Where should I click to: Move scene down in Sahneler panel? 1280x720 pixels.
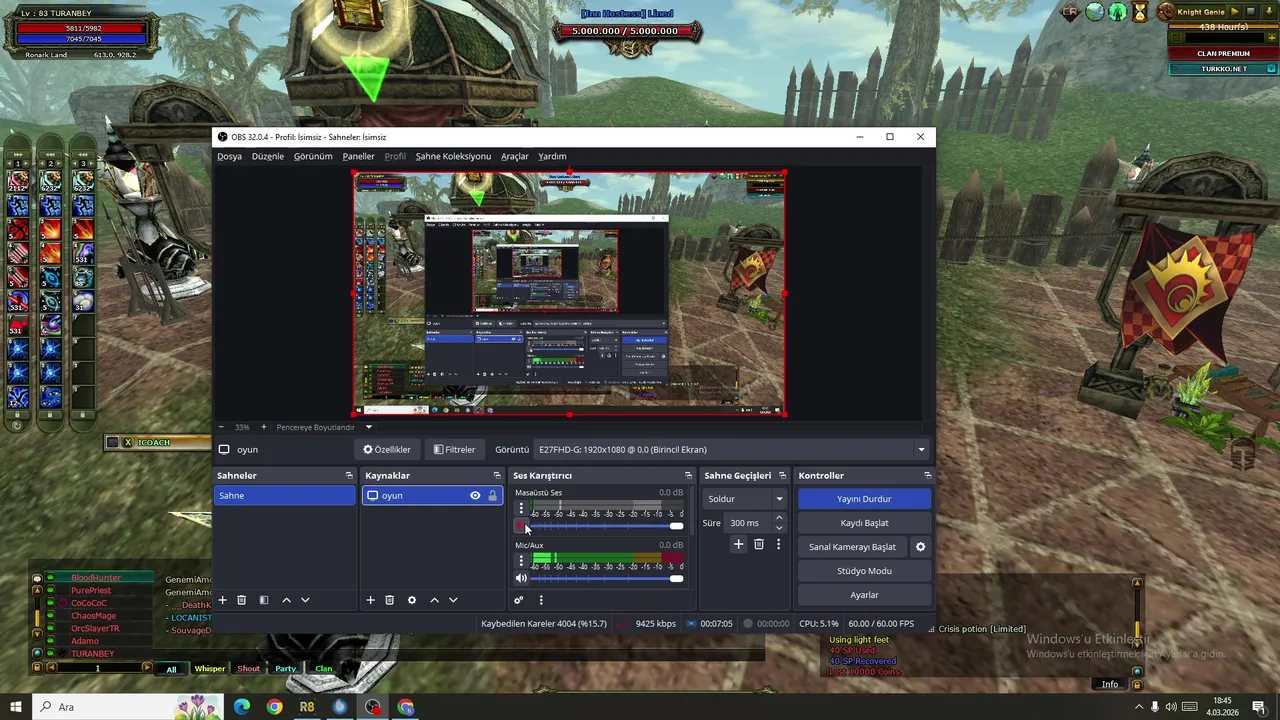click(x=305, y=600)
